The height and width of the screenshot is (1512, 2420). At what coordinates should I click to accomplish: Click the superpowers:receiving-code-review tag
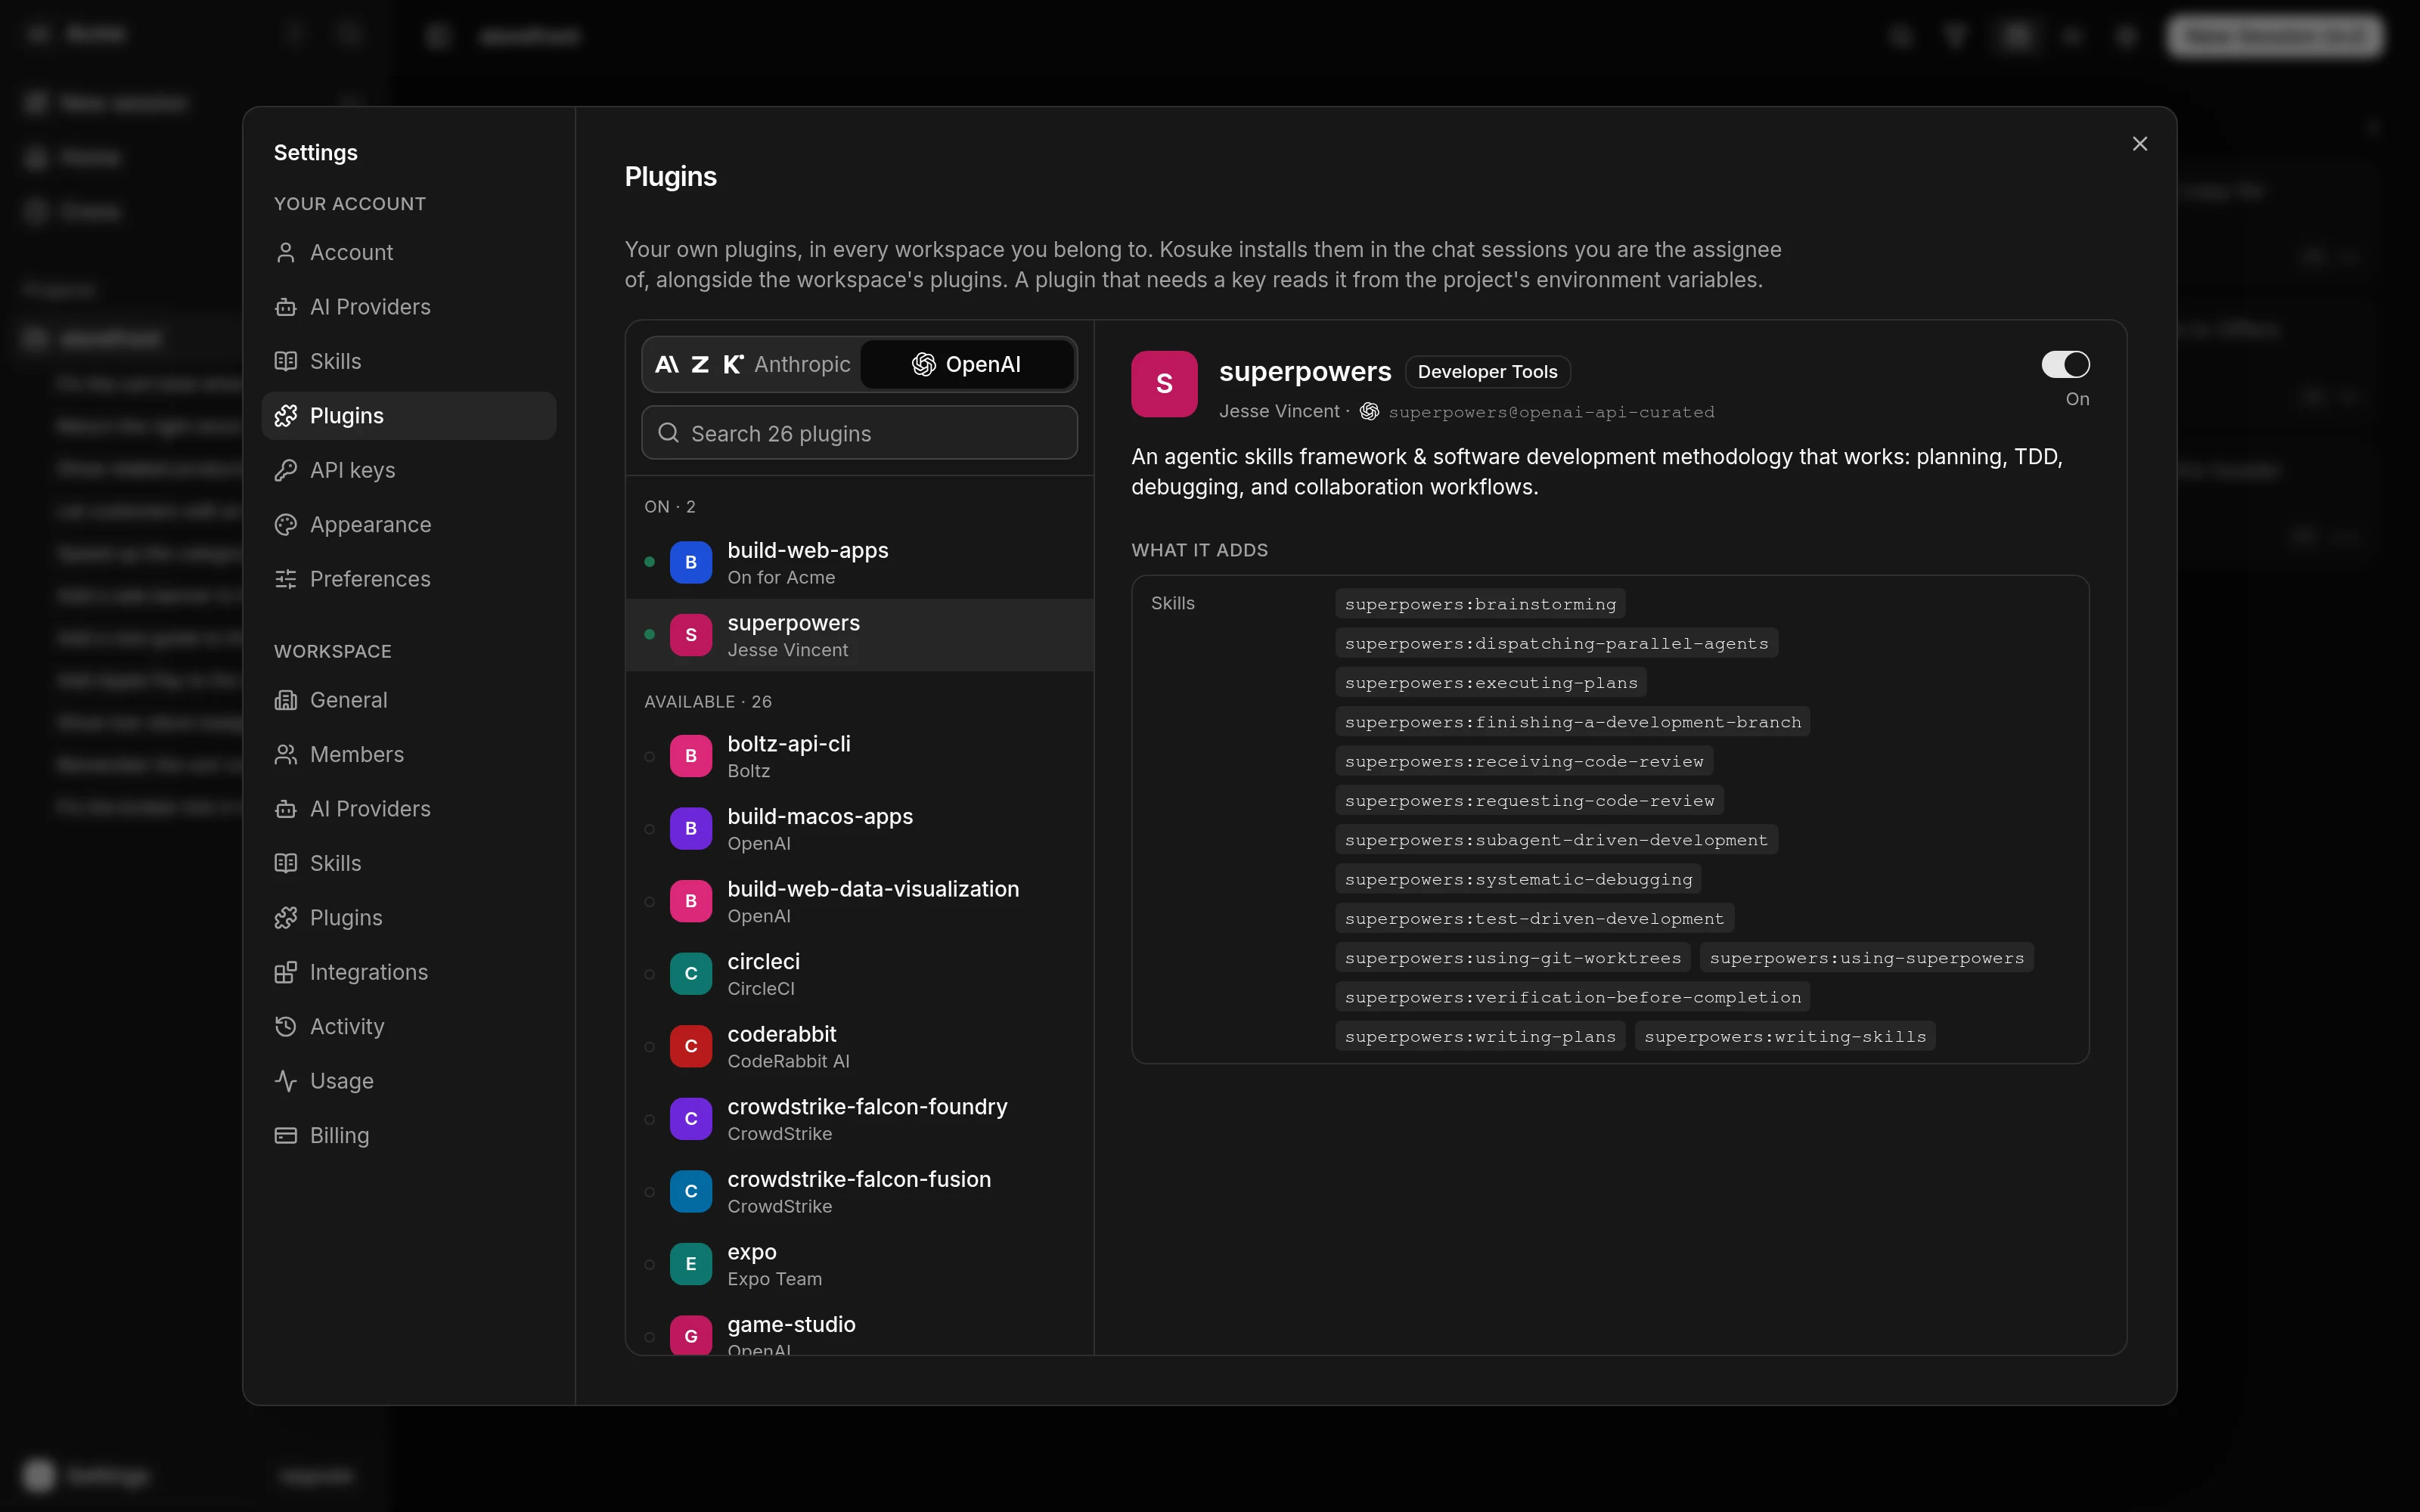tap(1524, 761)
